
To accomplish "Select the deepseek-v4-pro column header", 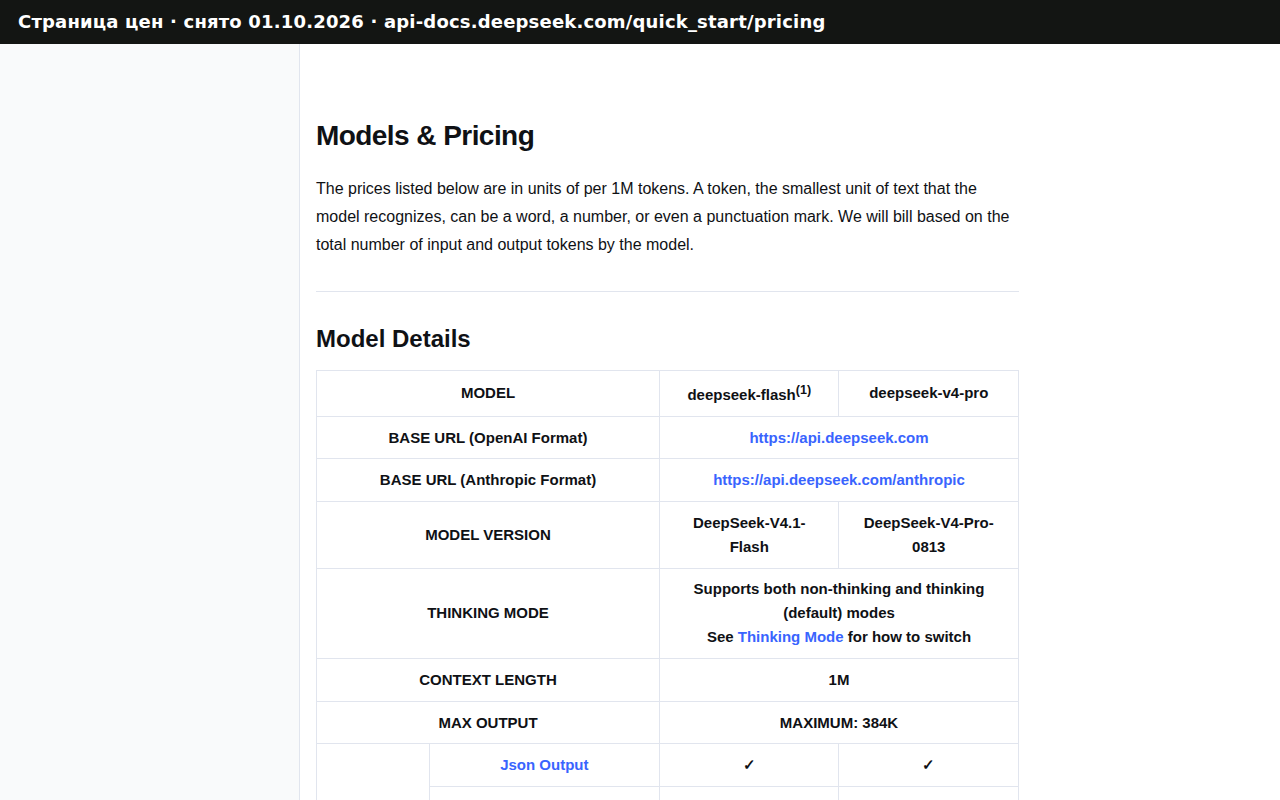I will 928,393.
